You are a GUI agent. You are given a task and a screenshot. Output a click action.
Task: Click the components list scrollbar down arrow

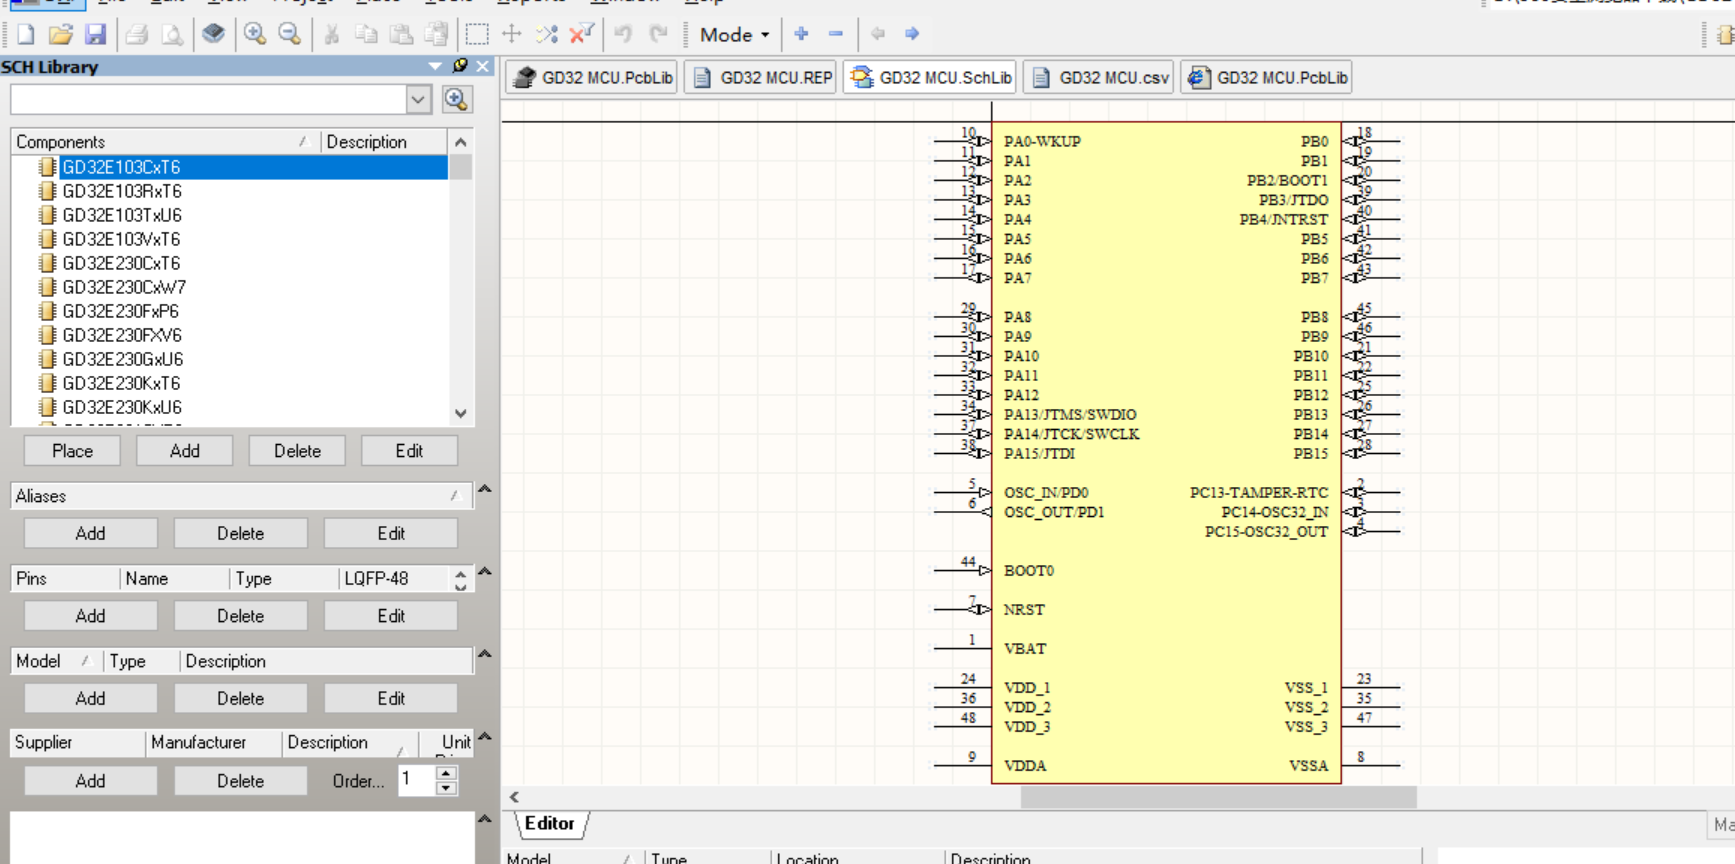click(460, 413)
